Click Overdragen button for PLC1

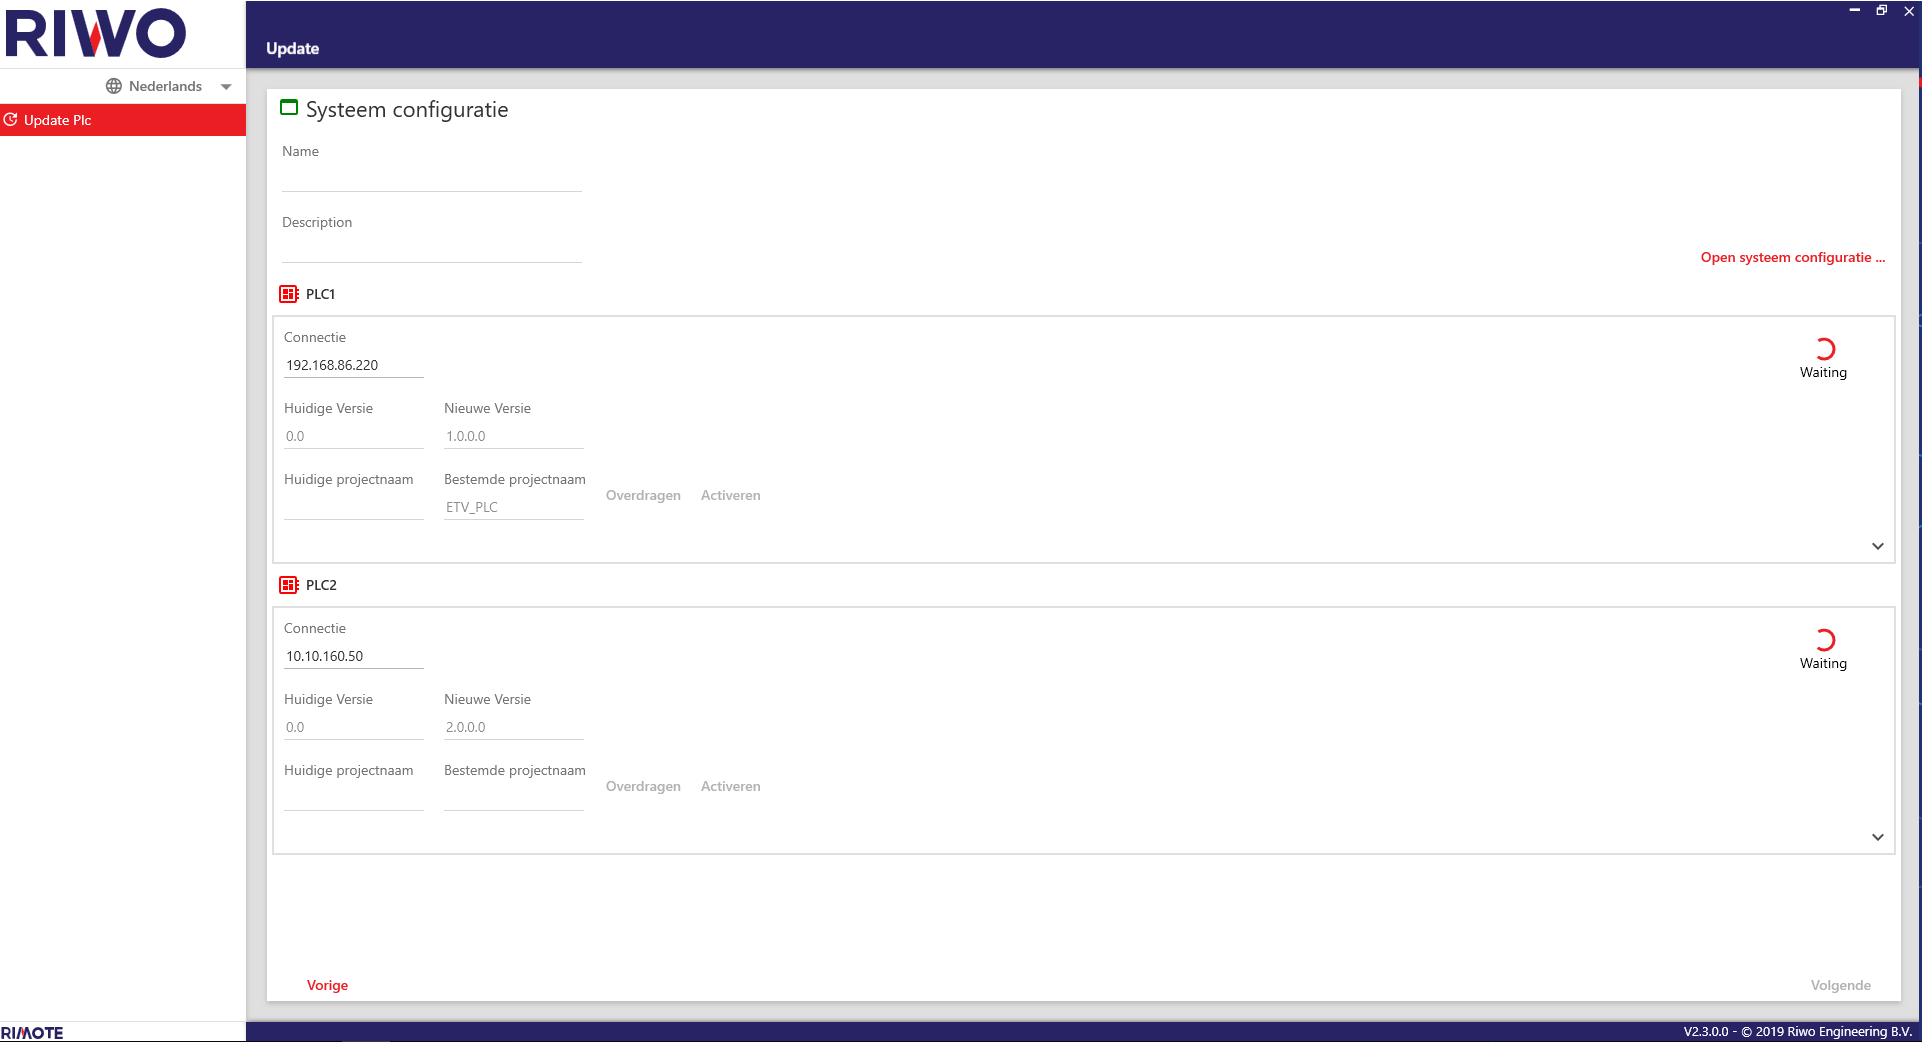click(x=643, y=495)
